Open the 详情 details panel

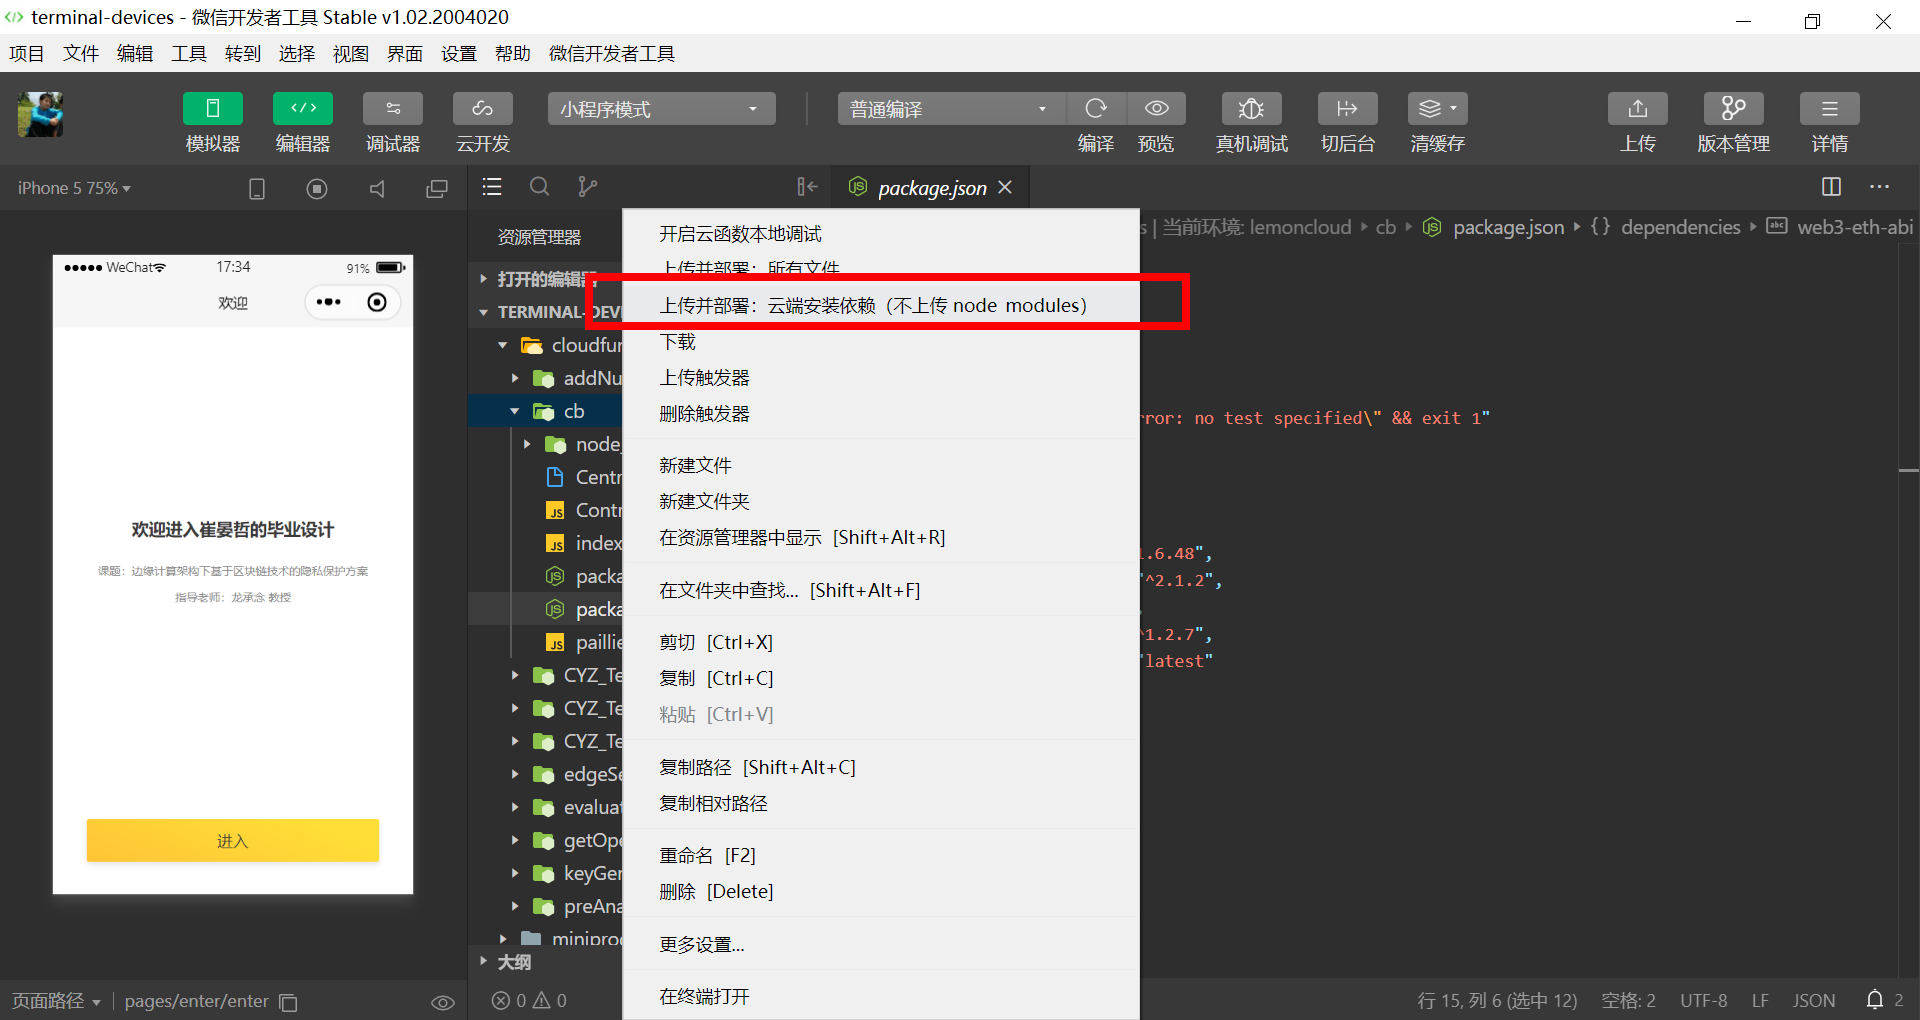pos(1830,109)
